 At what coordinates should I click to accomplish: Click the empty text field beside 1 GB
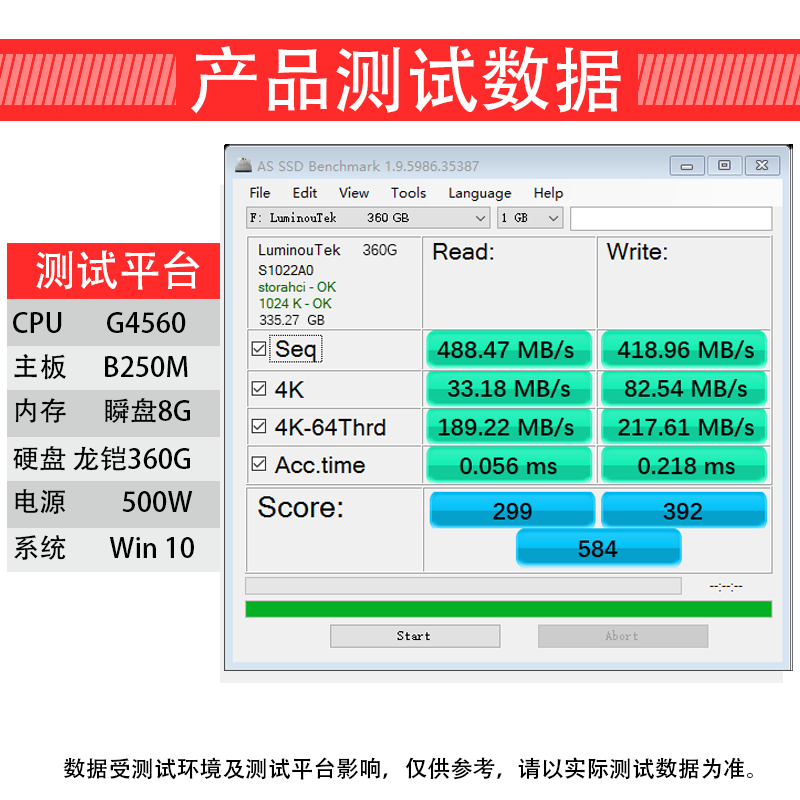[671, 218]
